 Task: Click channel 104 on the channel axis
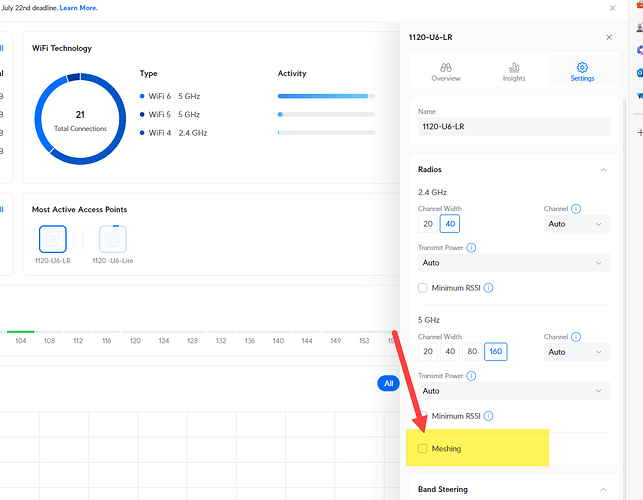[x=21, y=341]
